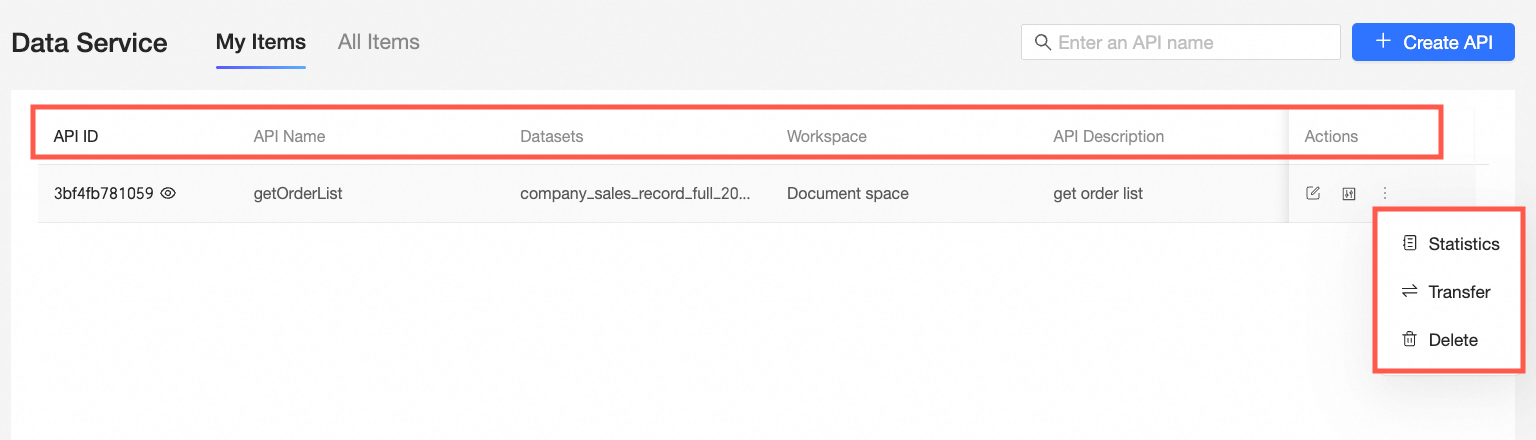Click the API Name column header

point(289,136)
